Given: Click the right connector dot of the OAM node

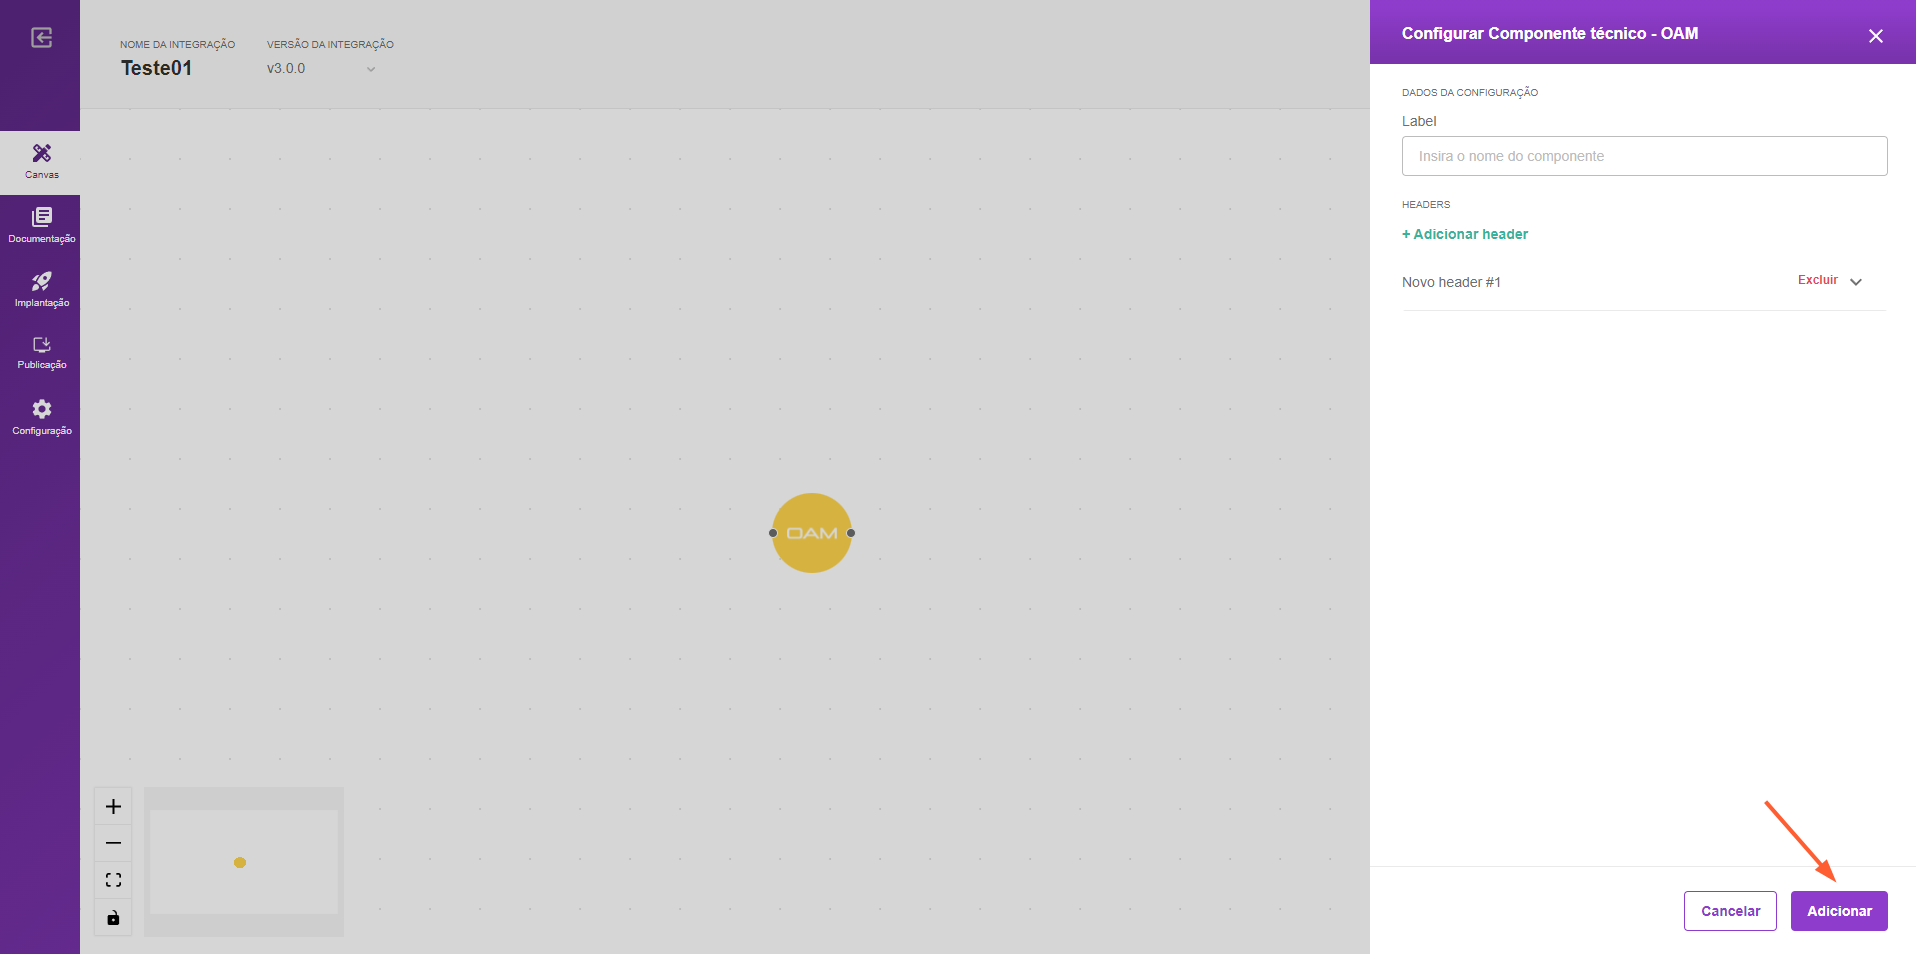Looking at the screenshot, I should click(851, 533).
